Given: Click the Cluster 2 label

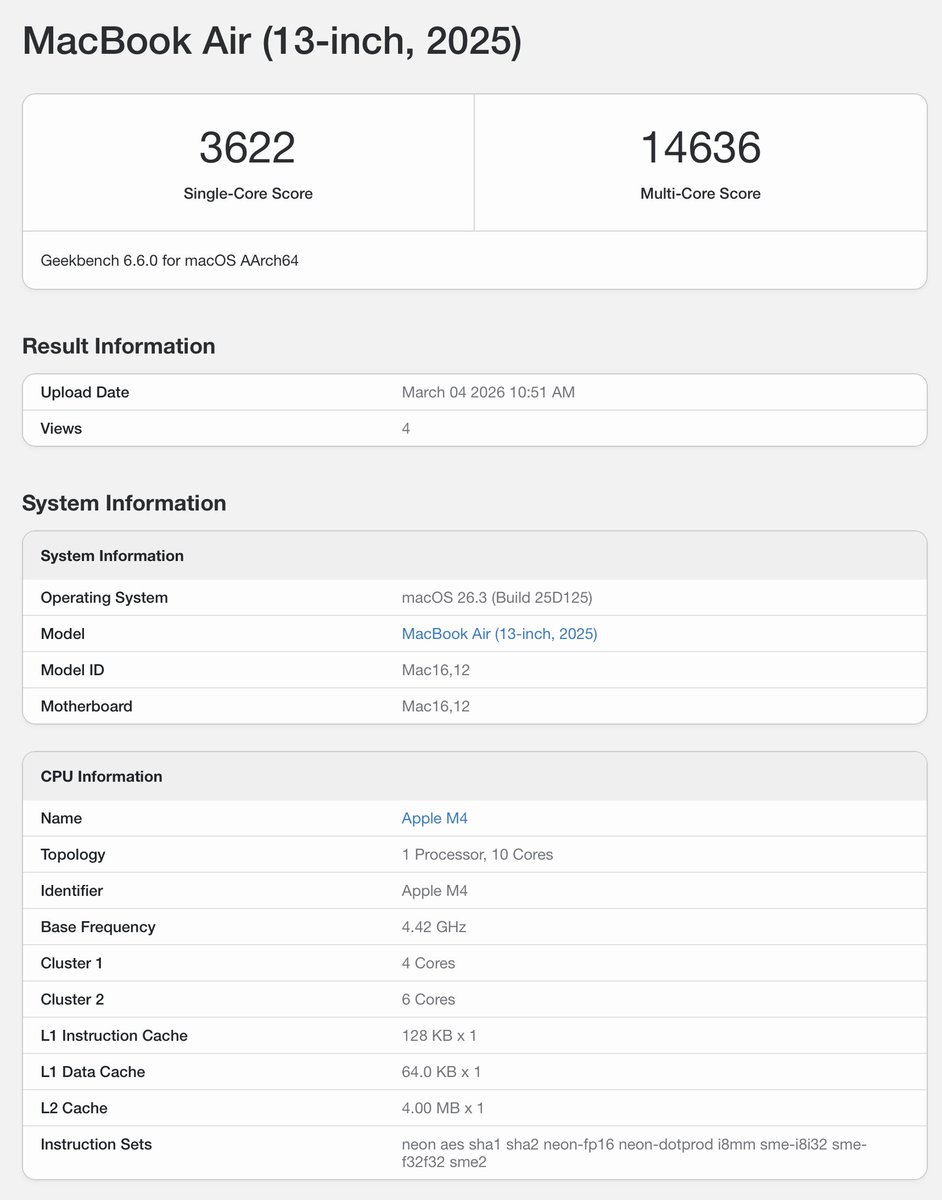Looking at the screenshot, I should (72, 999).
